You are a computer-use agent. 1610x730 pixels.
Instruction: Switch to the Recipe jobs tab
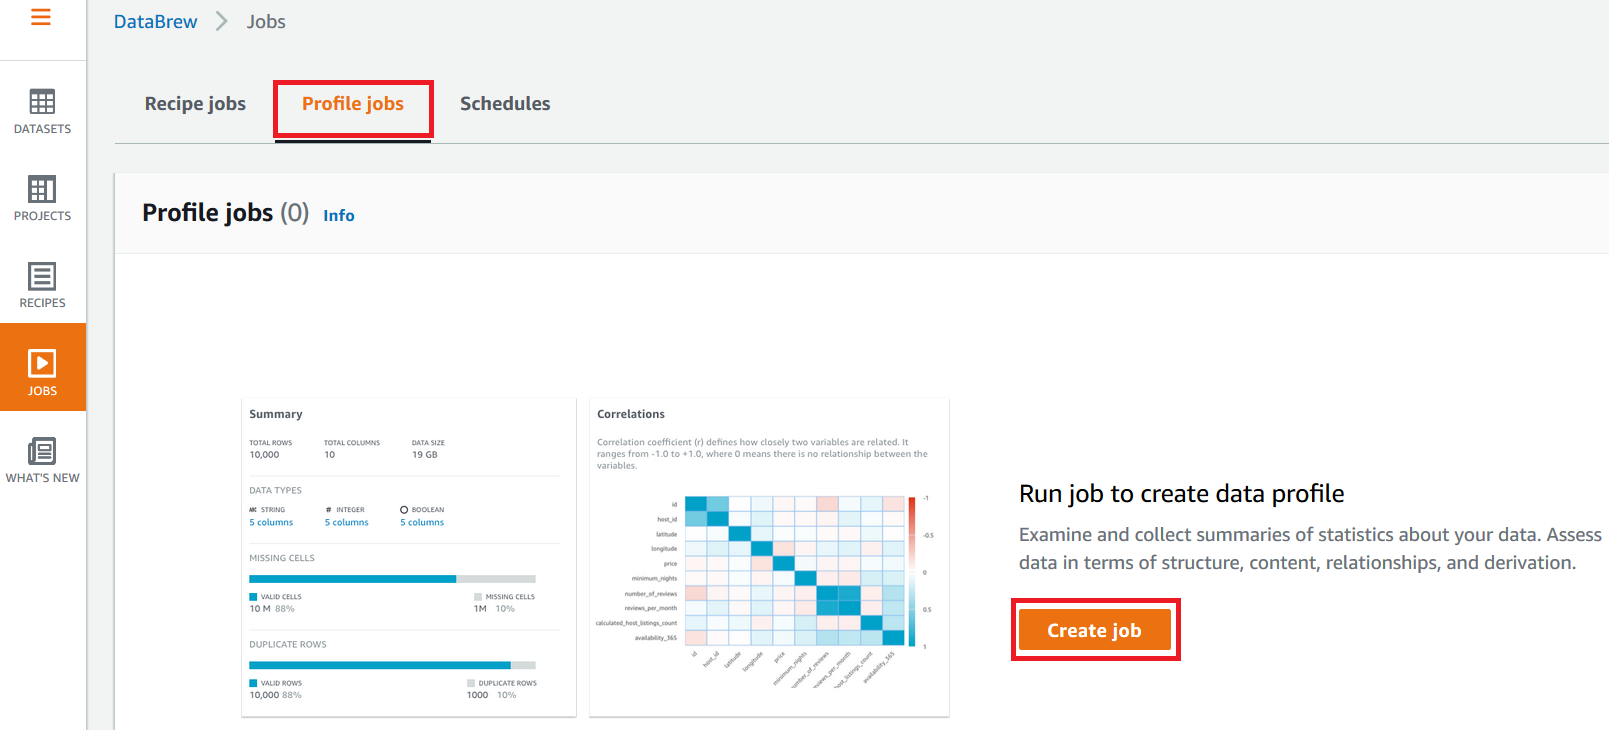[195, 103]
